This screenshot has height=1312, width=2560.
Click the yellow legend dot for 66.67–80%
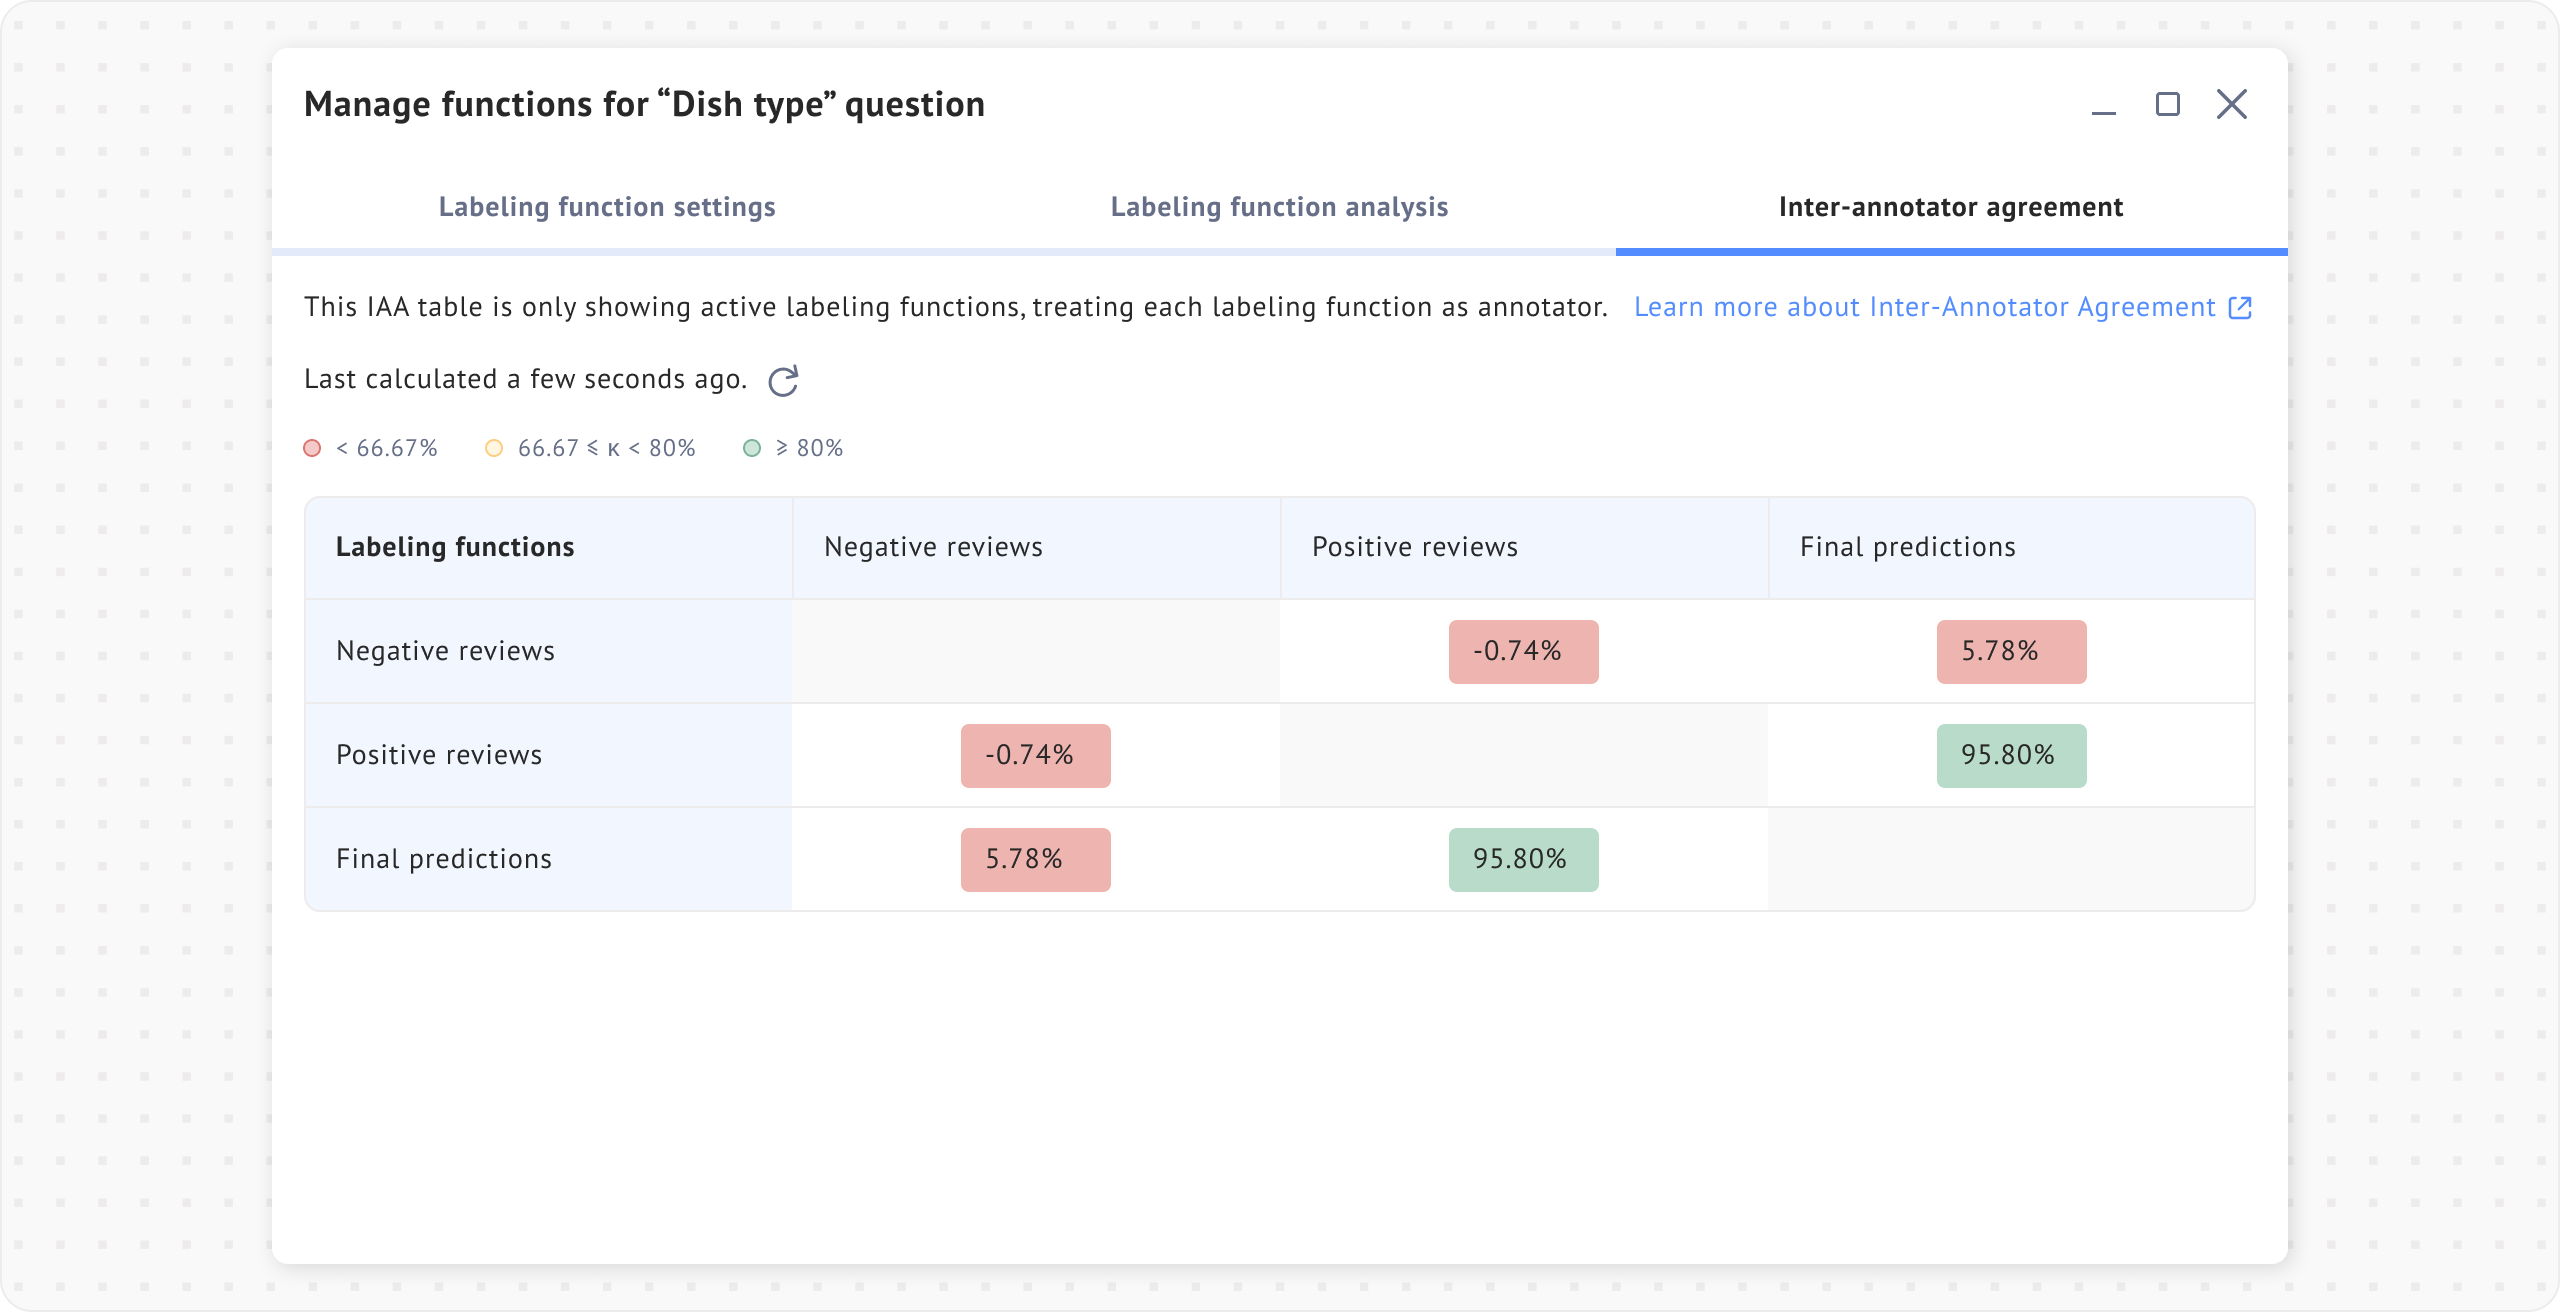(494, 448)
